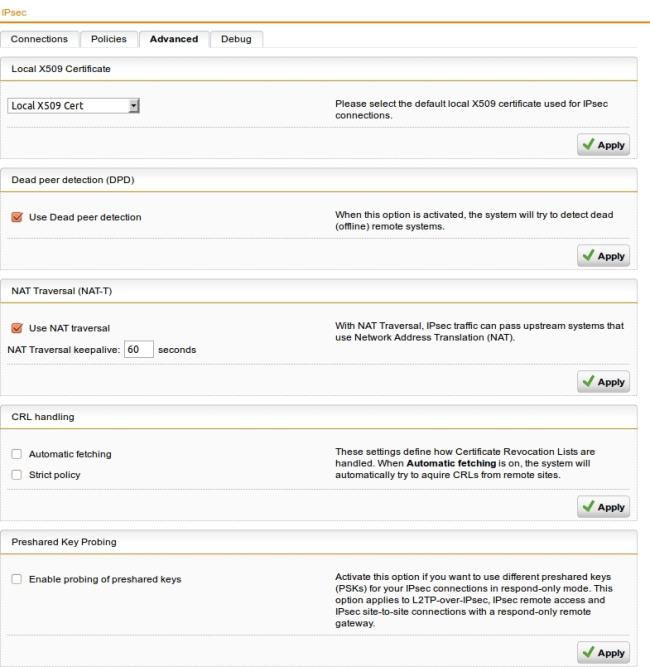
Task: Disable Use Dead peer detection checkbox
Action: tap(16, 217)
